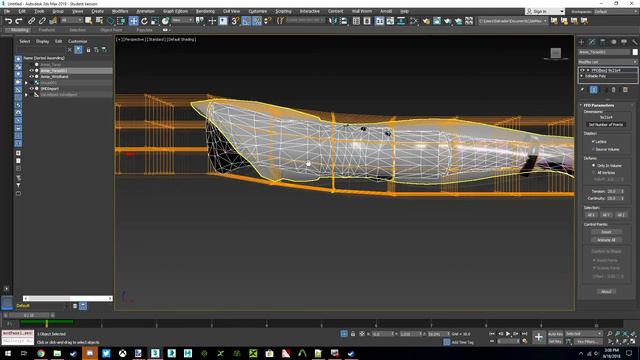
Task: Click the time slider frame handle
Action: tap(29, 316)
